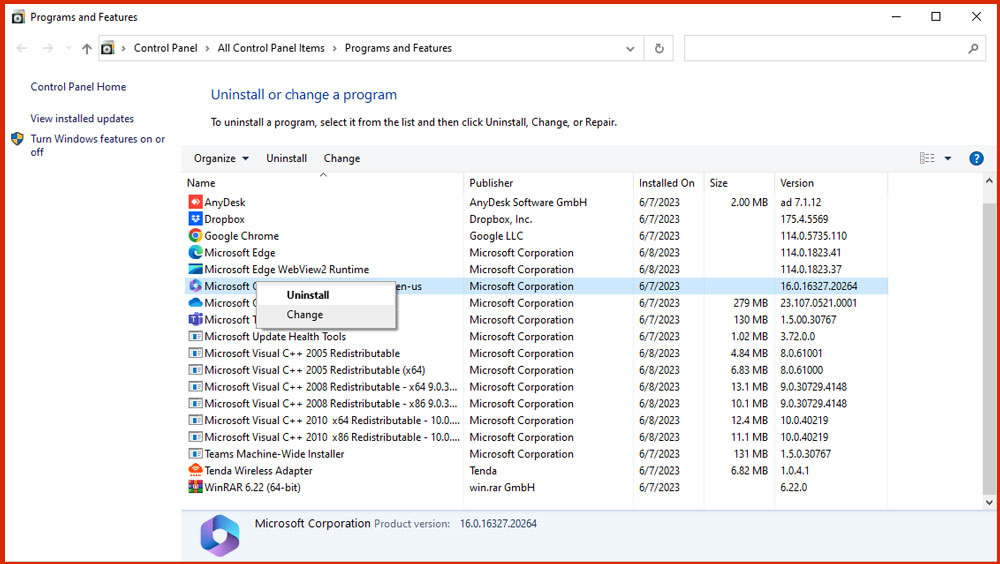Click the forward navigation arrow
1000x564 pixels.
pos(48,48)
